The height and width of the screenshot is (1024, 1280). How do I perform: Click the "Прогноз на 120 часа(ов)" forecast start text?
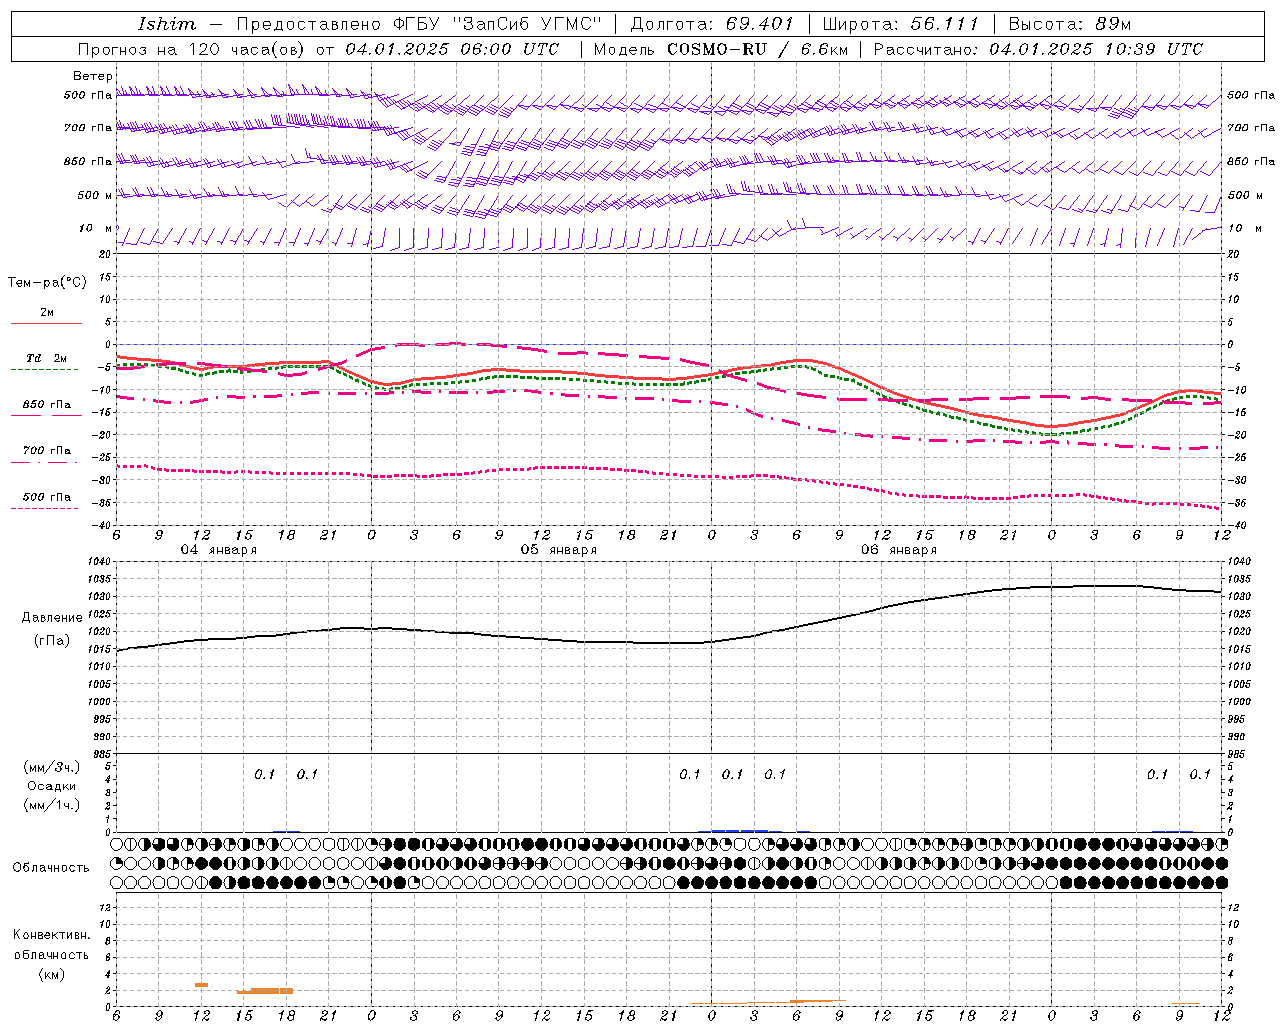pos(193,49)
